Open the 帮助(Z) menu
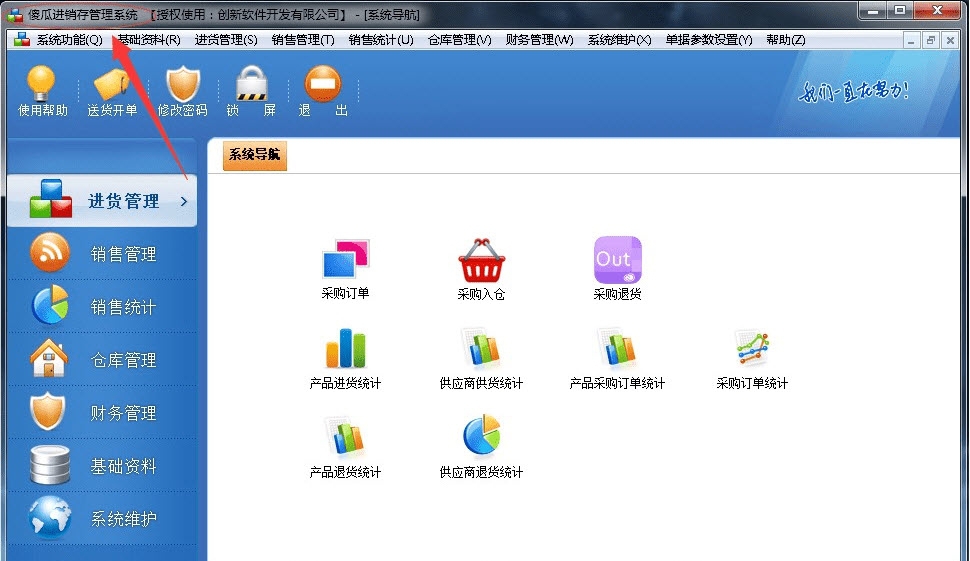The height and width of the screenshot is (561, 970). 786,40
